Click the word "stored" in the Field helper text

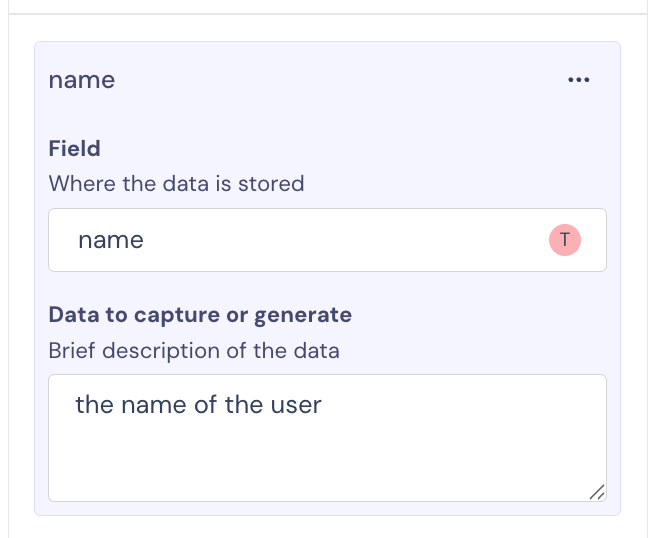[x=272, y=184]
